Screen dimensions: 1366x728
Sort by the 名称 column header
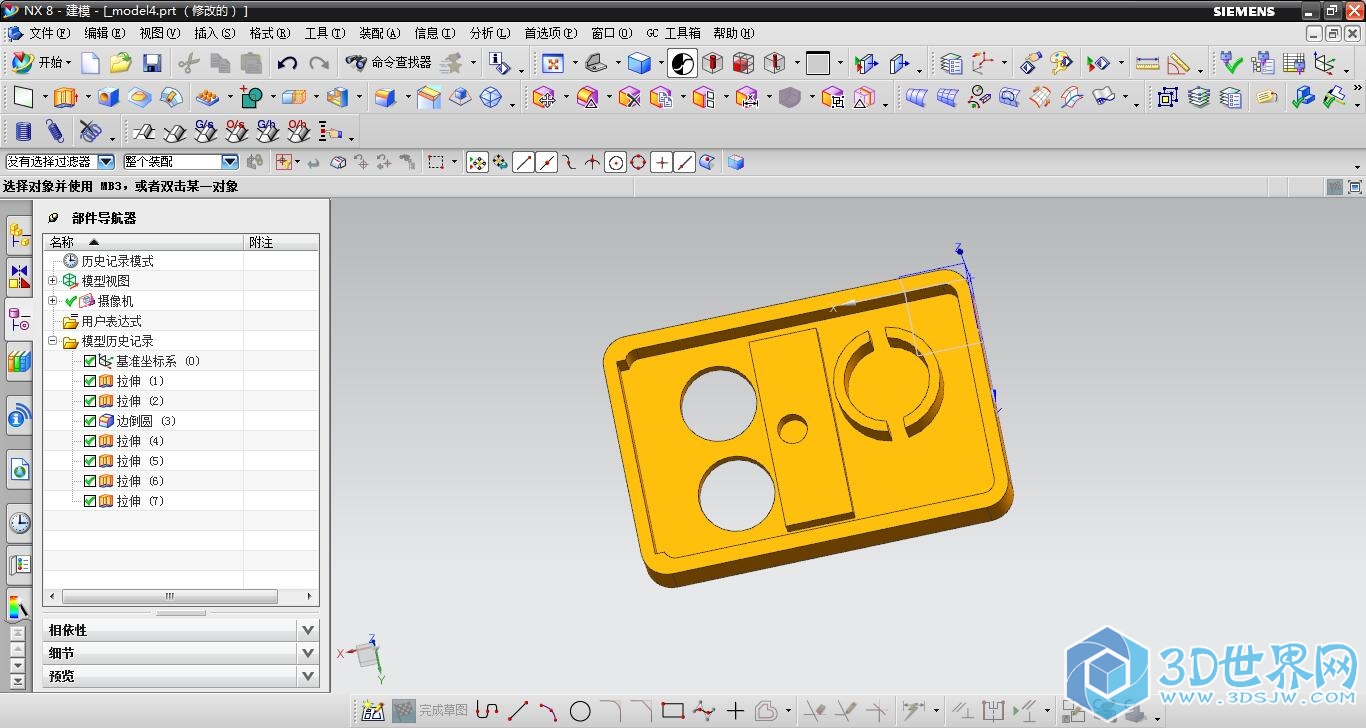[x=143, y=242]
